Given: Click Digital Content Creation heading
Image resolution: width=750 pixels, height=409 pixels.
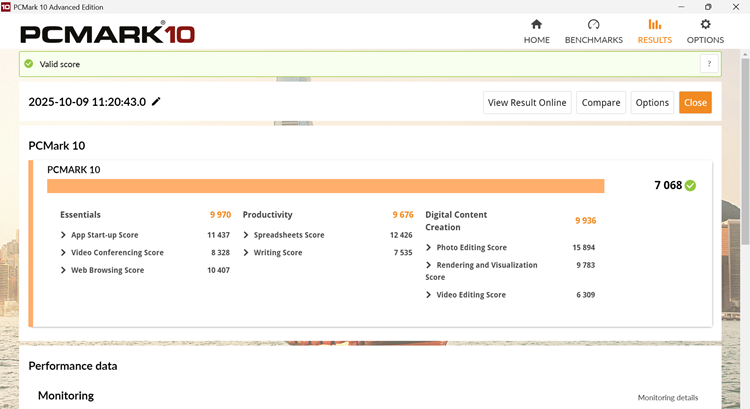Looking at the screenshot, I should coord(456,221).
